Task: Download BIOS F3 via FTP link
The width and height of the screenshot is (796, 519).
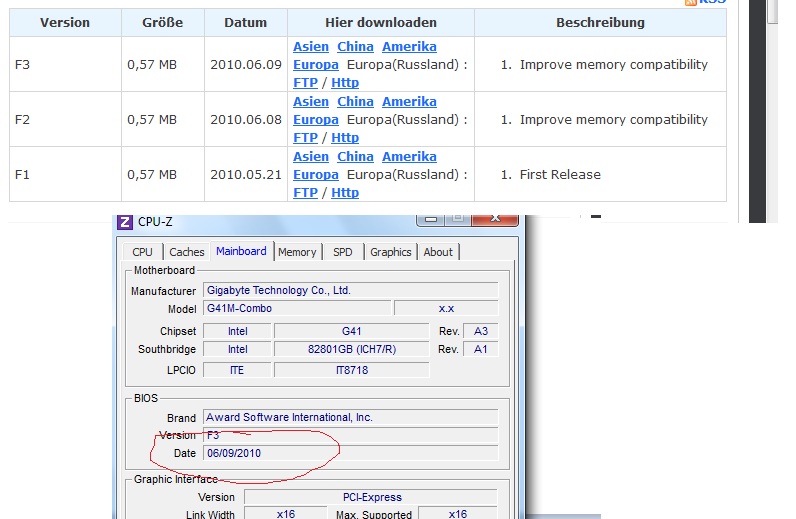Action: coord(305,82)
